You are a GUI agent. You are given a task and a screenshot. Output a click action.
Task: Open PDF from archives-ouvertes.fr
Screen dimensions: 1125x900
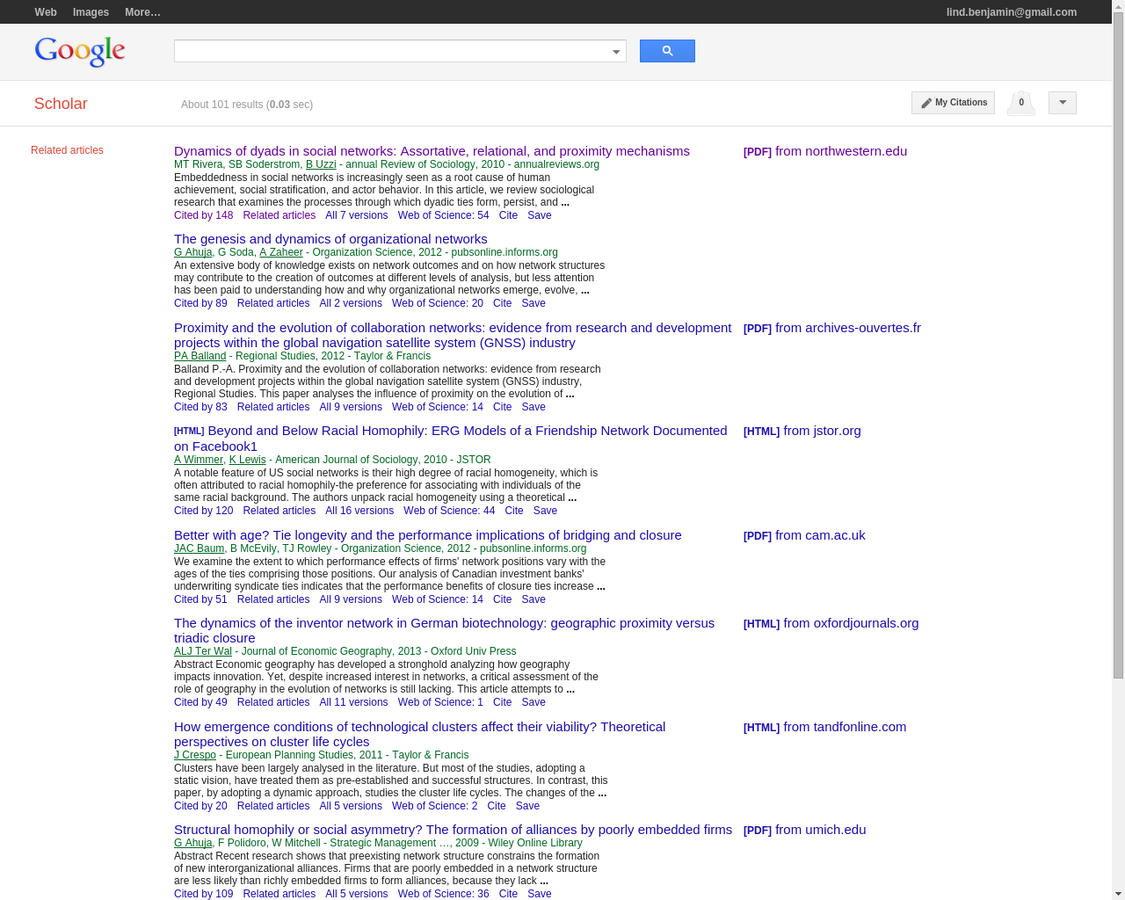tap(832, 328)
